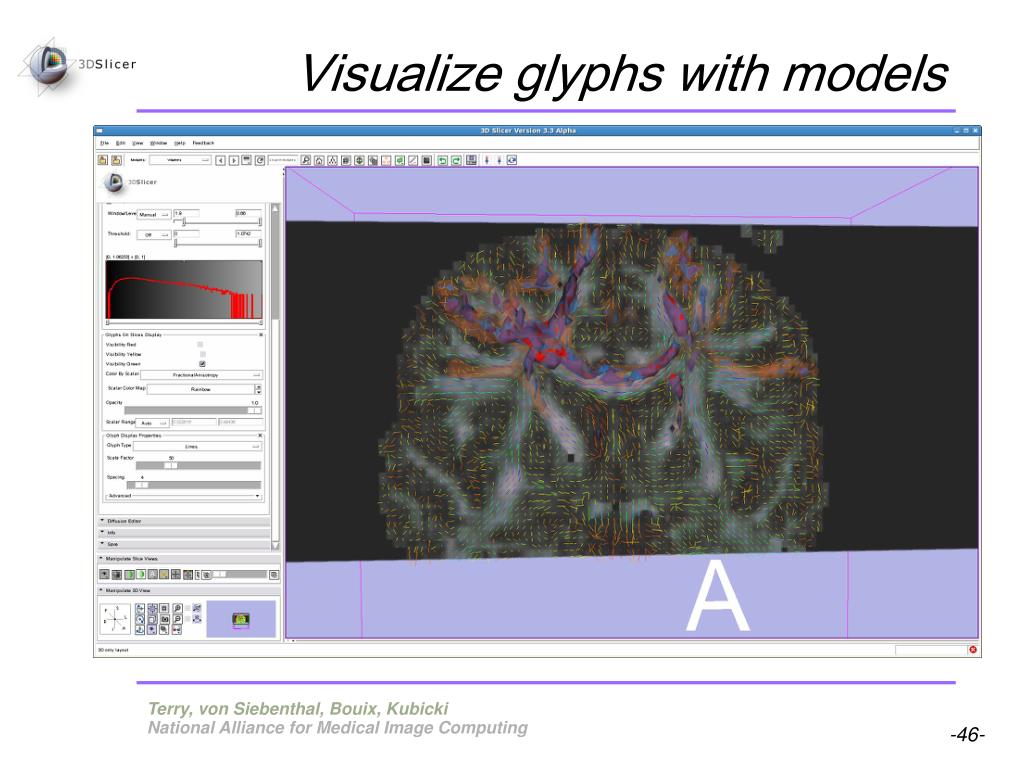Image resolution: width=1024 pixels, height=768 pixels.
Task: Click the Save Scene folder icon
Action: [x=116, y=160]
